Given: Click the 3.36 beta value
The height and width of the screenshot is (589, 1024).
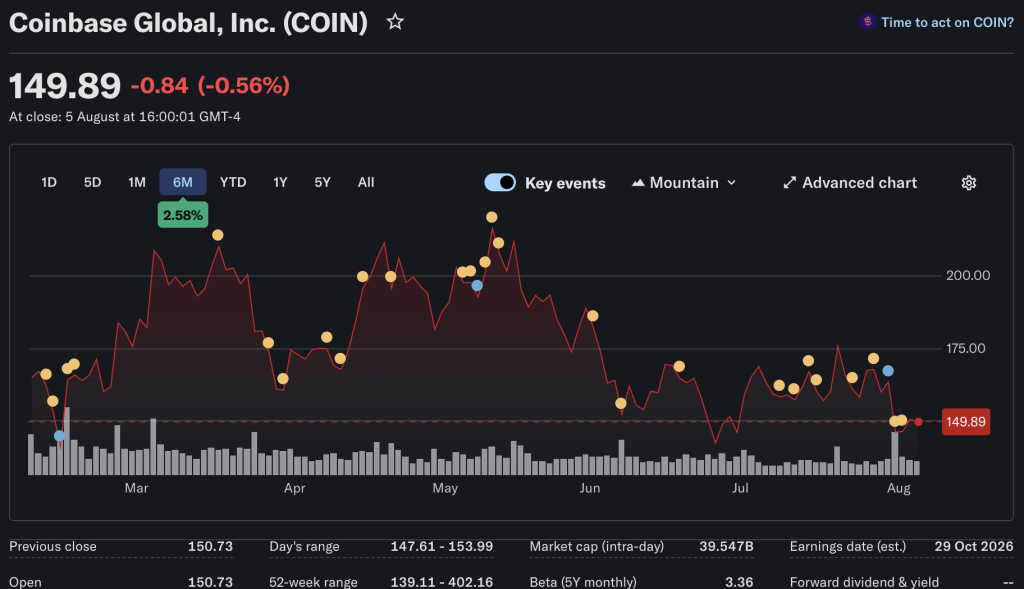Looking at the screenshot, I should click(739, 582).
